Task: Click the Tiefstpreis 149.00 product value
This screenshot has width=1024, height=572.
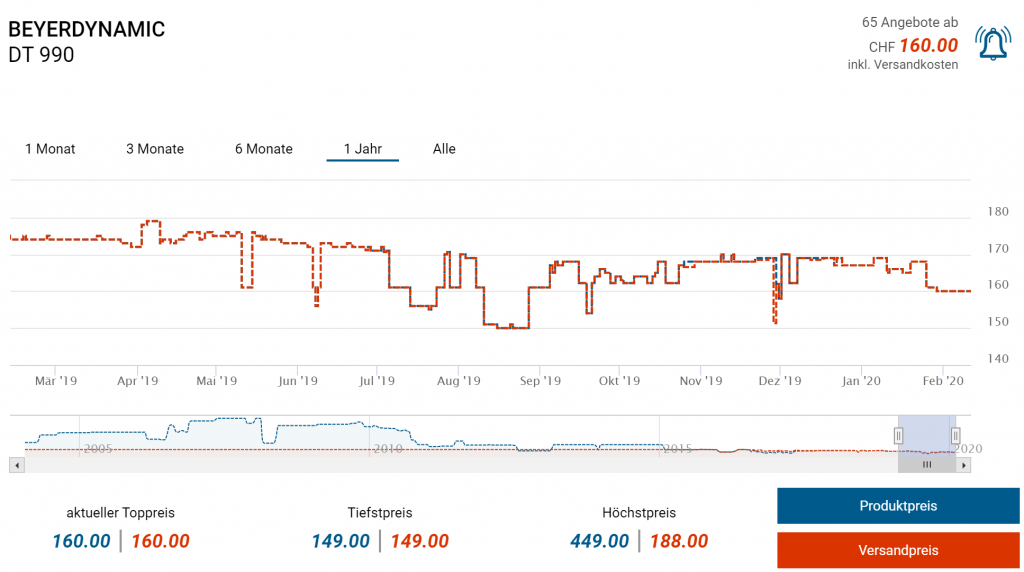Action: [x=341, y=541]
